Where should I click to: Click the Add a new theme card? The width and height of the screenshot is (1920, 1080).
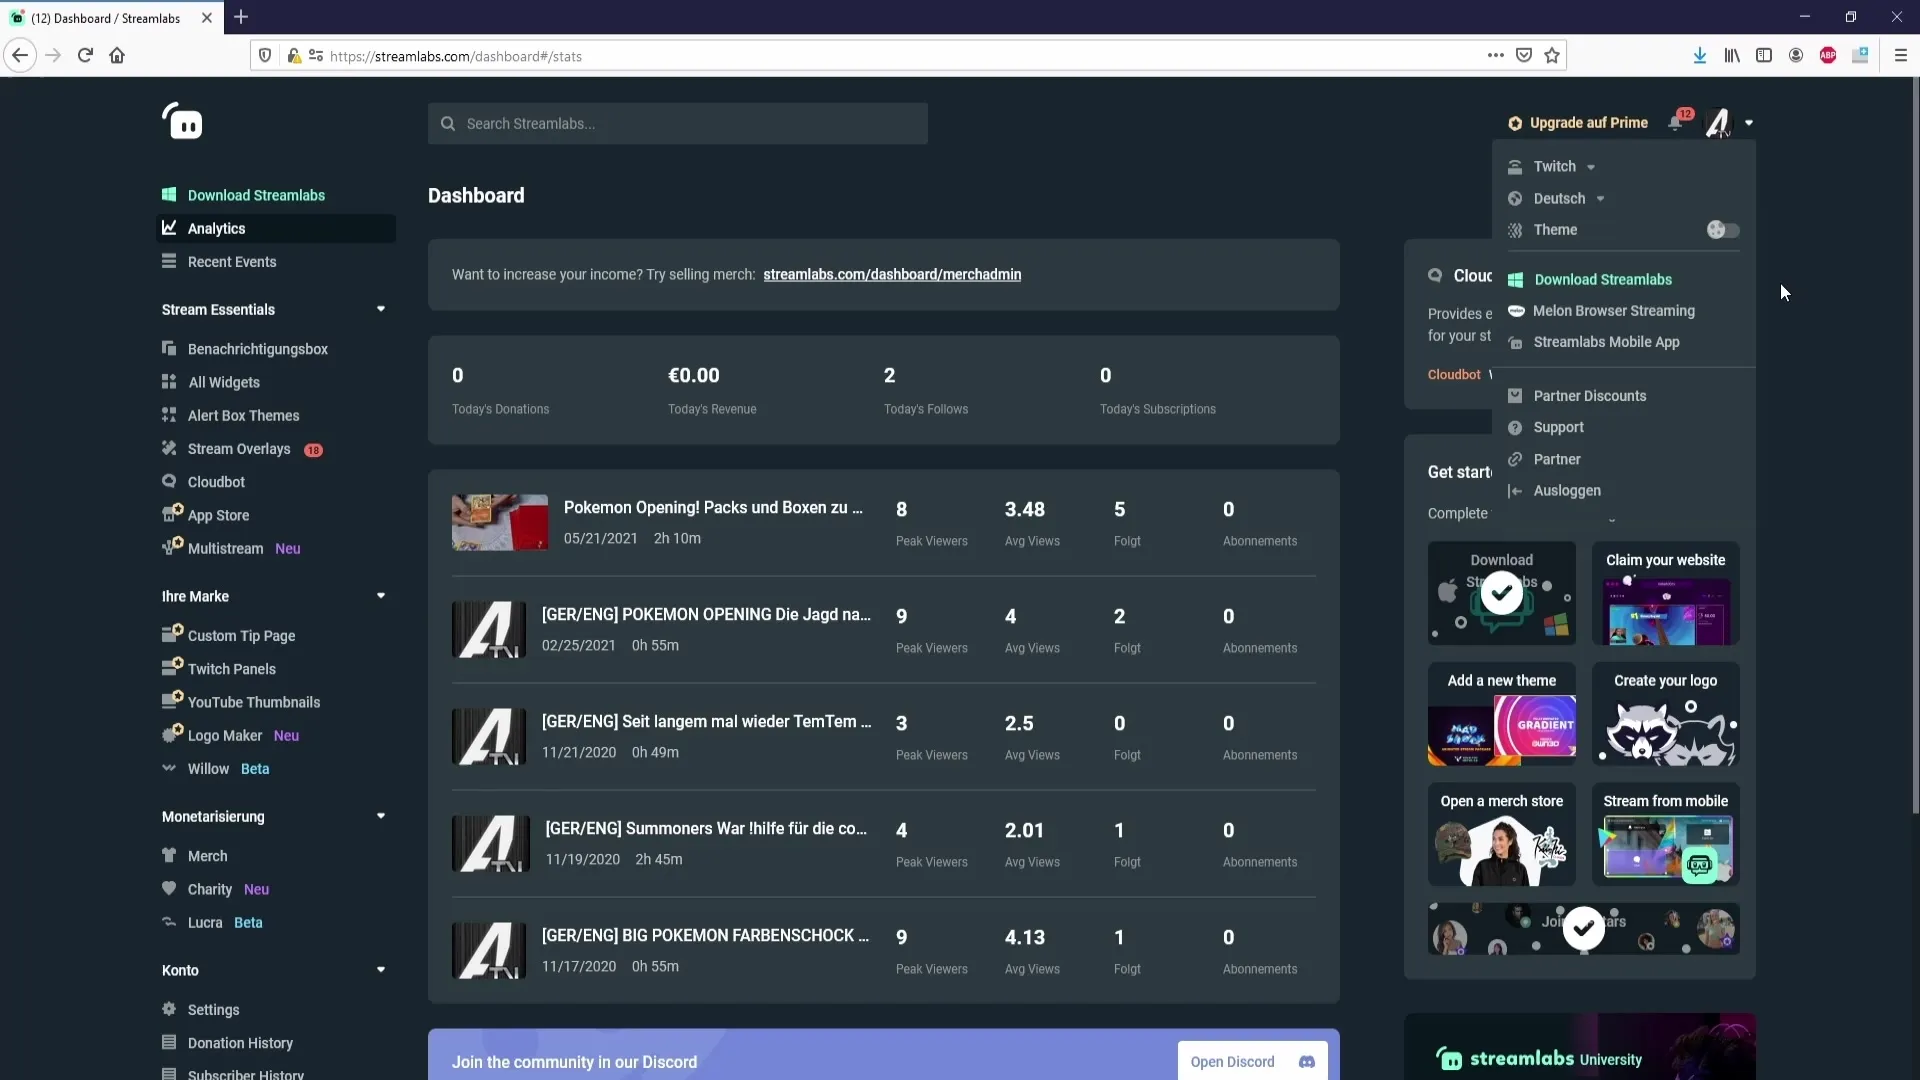(1502, 714)
